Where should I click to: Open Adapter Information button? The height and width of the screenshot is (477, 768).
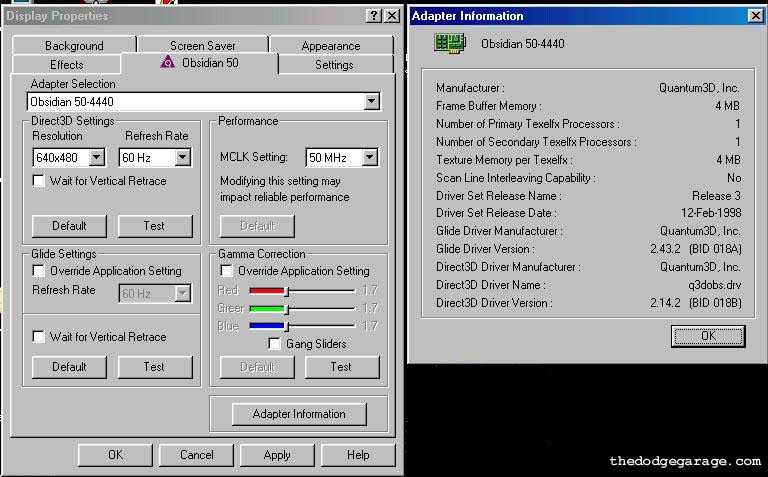(x=299, y=414)
